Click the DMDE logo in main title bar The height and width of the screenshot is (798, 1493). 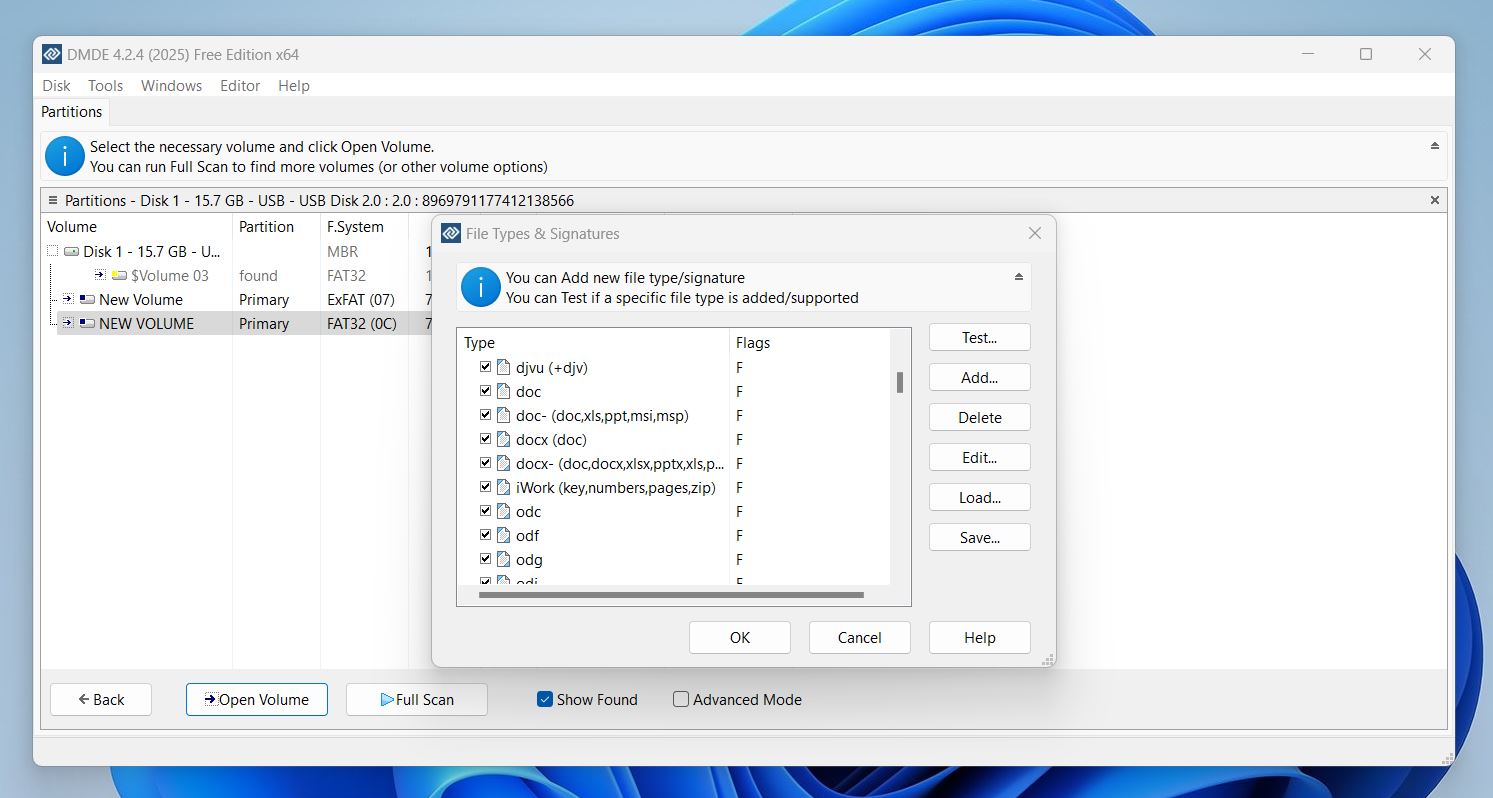coord(52,54)
